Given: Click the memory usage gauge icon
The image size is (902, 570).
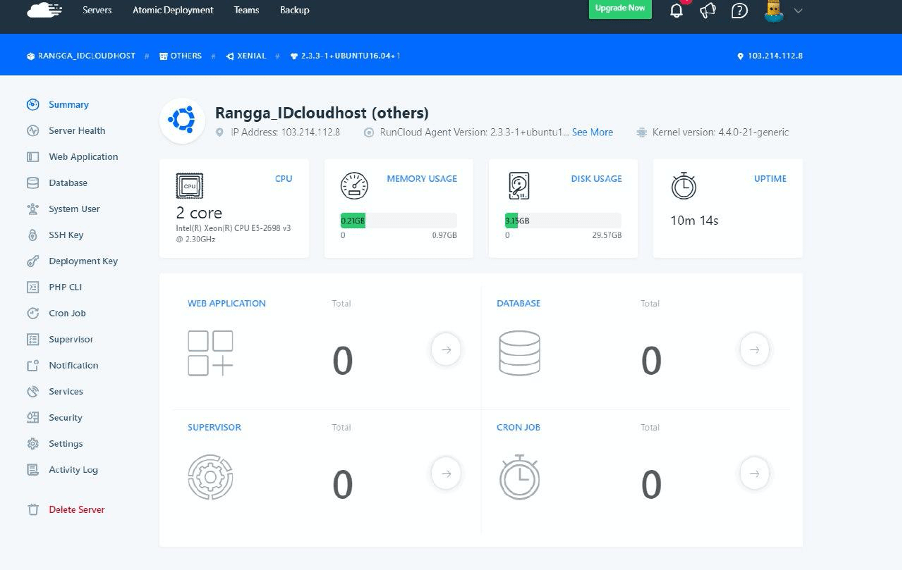Looking at the screenshot, I should click(354, 186).
